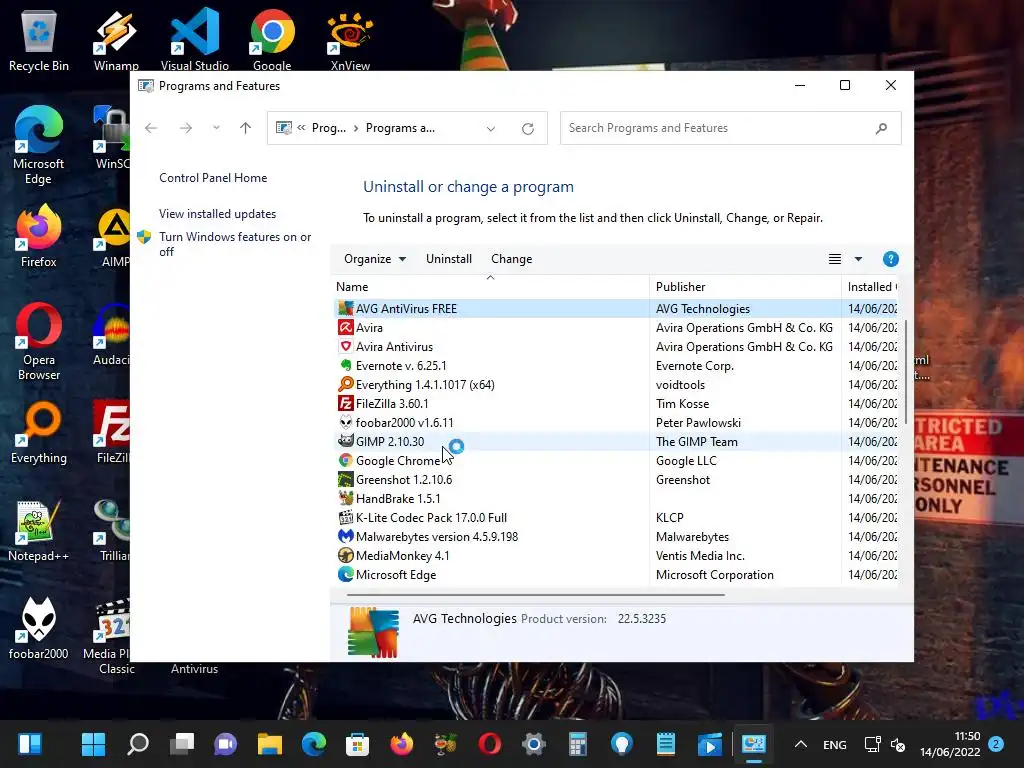Open Settings gear in taskbar

pos(534,744)
